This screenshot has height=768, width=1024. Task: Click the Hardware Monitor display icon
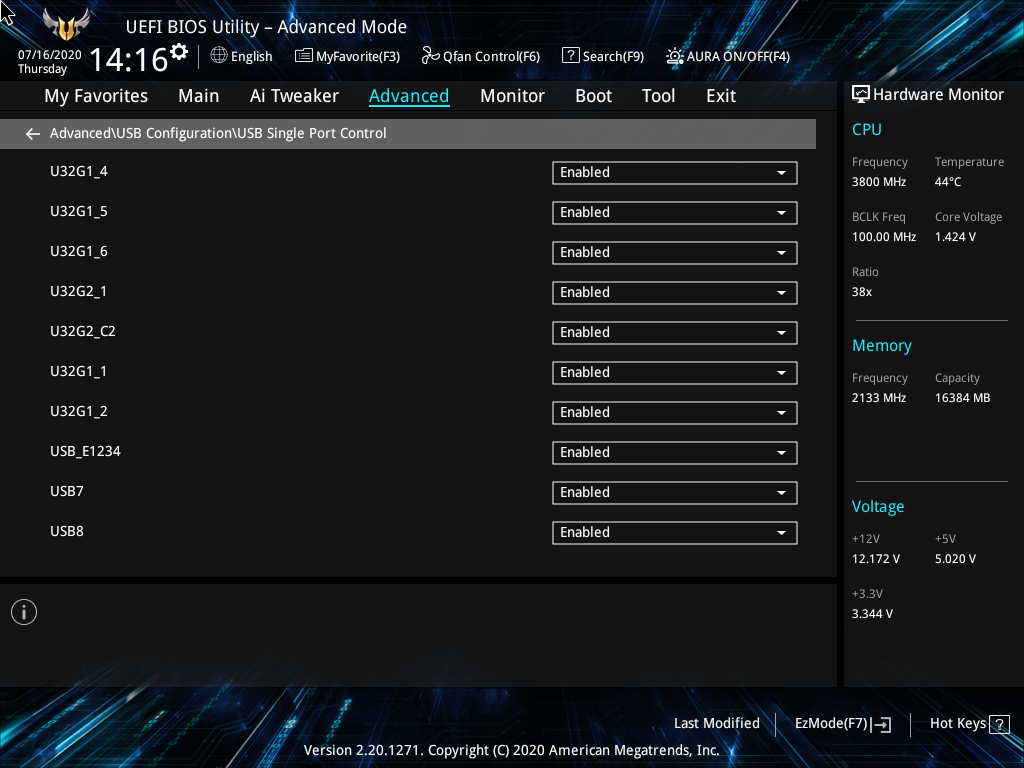pos(861,95)
